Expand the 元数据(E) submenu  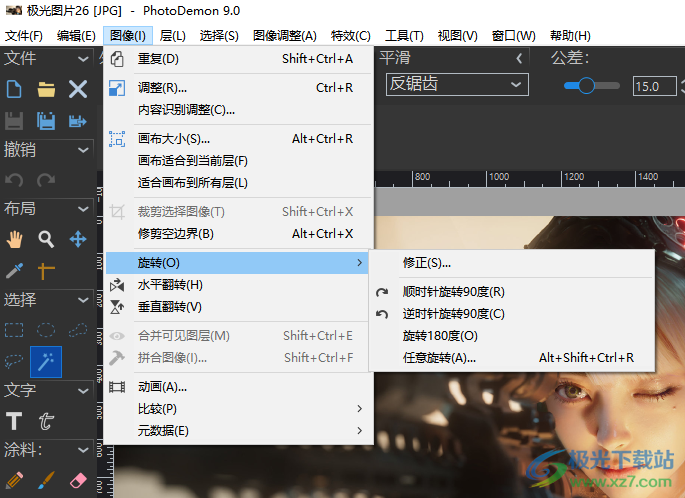239,431
